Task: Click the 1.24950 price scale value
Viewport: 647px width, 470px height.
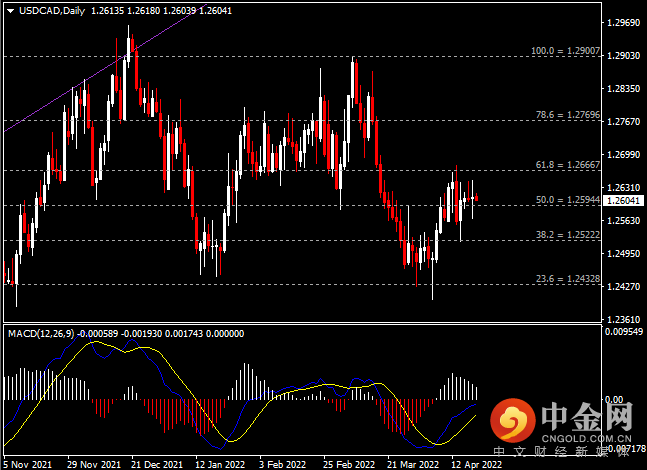Action: (x=623, y=253)
